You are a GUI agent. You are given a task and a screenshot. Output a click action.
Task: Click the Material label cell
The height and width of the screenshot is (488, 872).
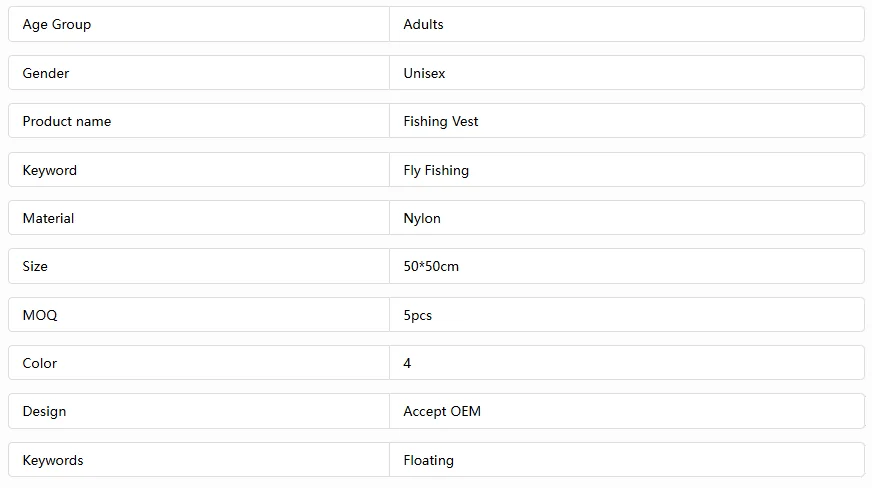pyautogui.click(x=49, y=218)
